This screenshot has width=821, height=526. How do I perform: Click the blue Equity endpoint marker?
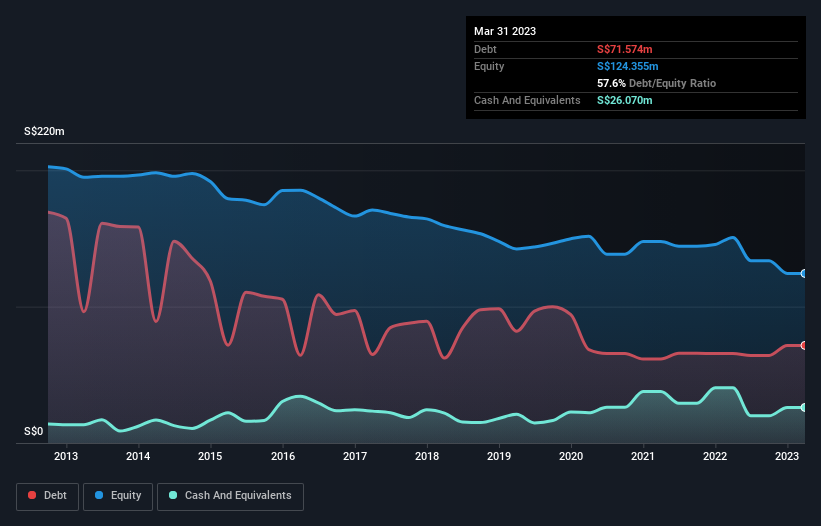804,273
